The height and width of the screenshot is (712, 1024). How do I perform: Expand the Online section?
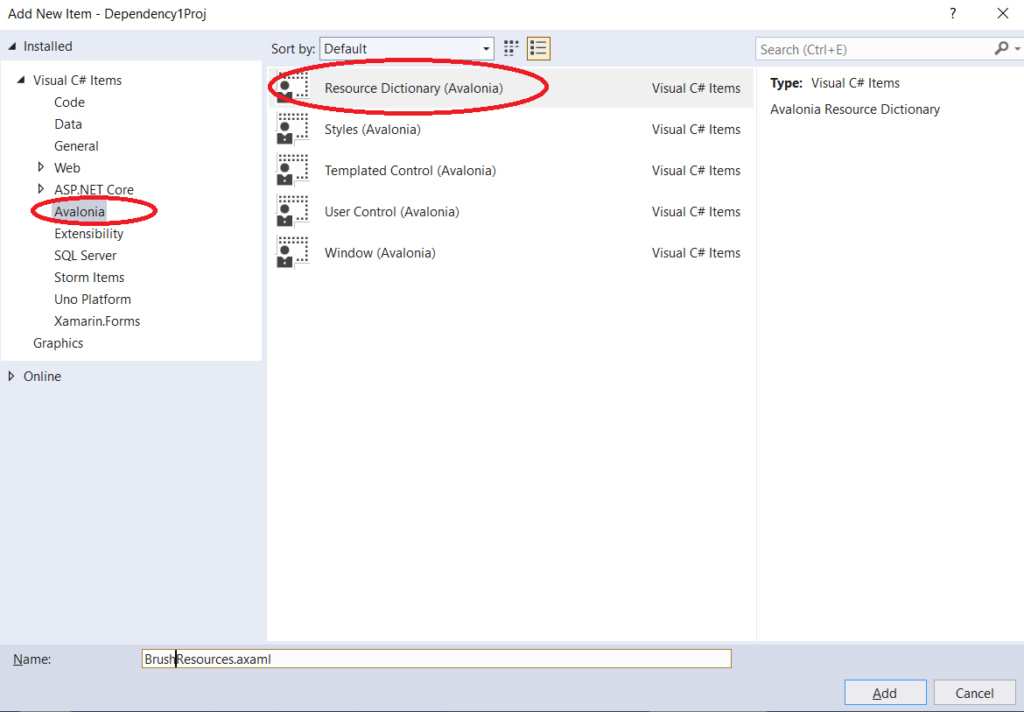pyautogui.click(x=11, y=376)
